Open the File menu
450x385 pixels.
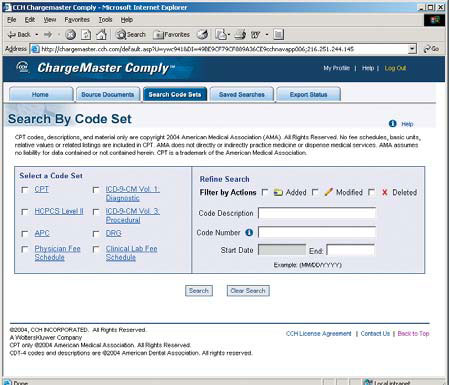pos(12,20)
